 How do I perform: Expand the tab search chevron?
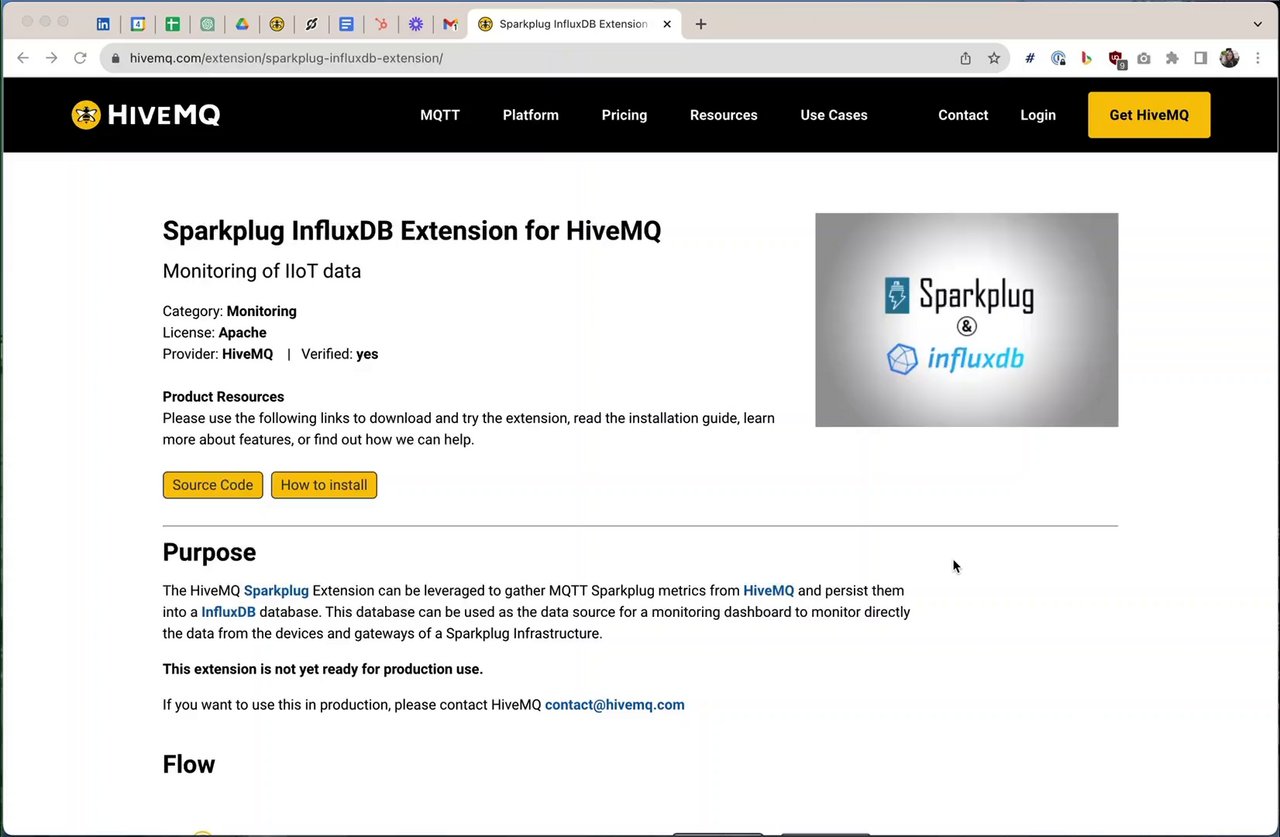(1257, 24)
